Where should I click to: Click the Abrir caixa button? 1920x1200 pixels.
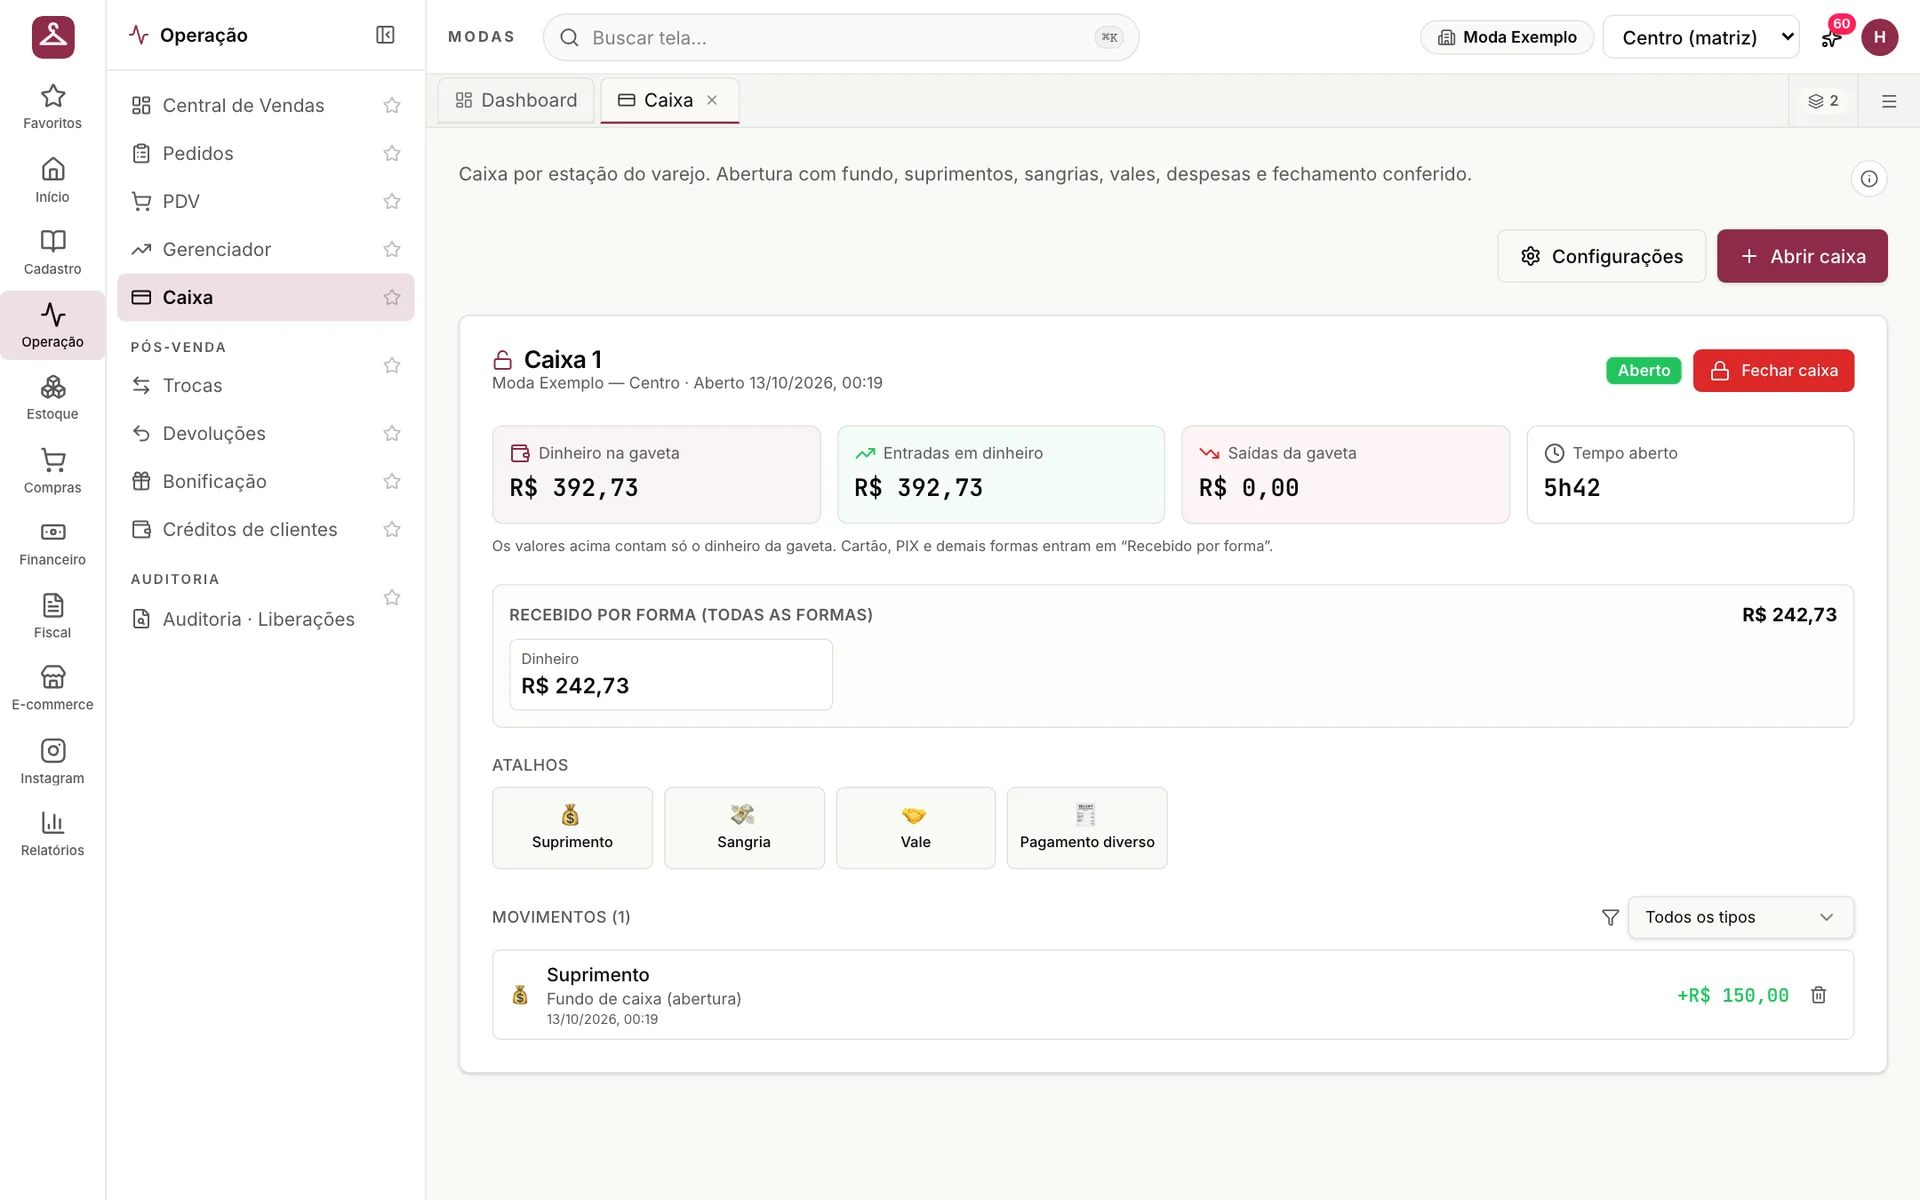tap(1802, 256)
